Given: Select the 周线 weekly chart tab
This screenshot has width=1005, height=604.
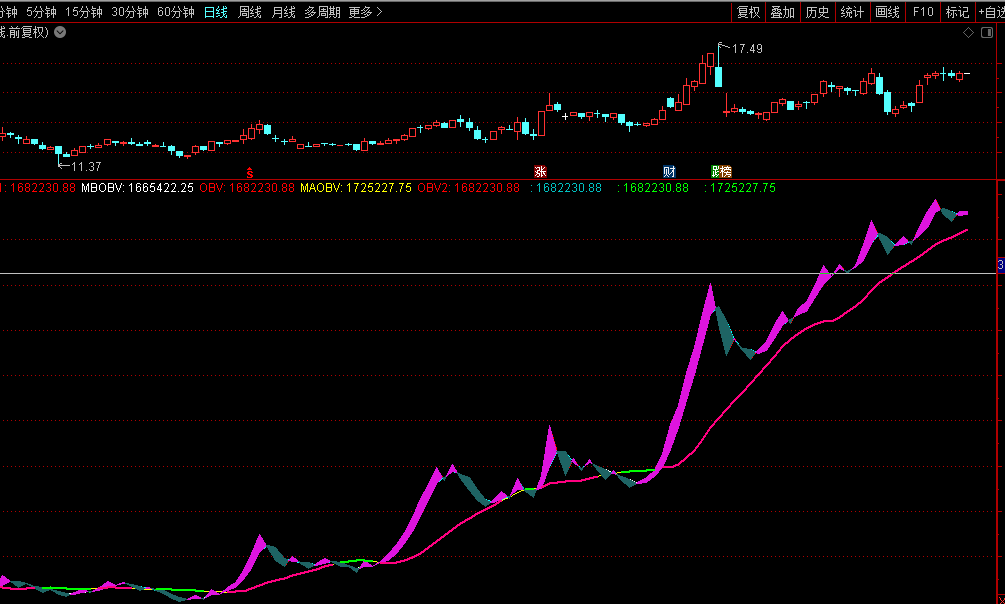Looking at the screenshot, I should point(250,12).
